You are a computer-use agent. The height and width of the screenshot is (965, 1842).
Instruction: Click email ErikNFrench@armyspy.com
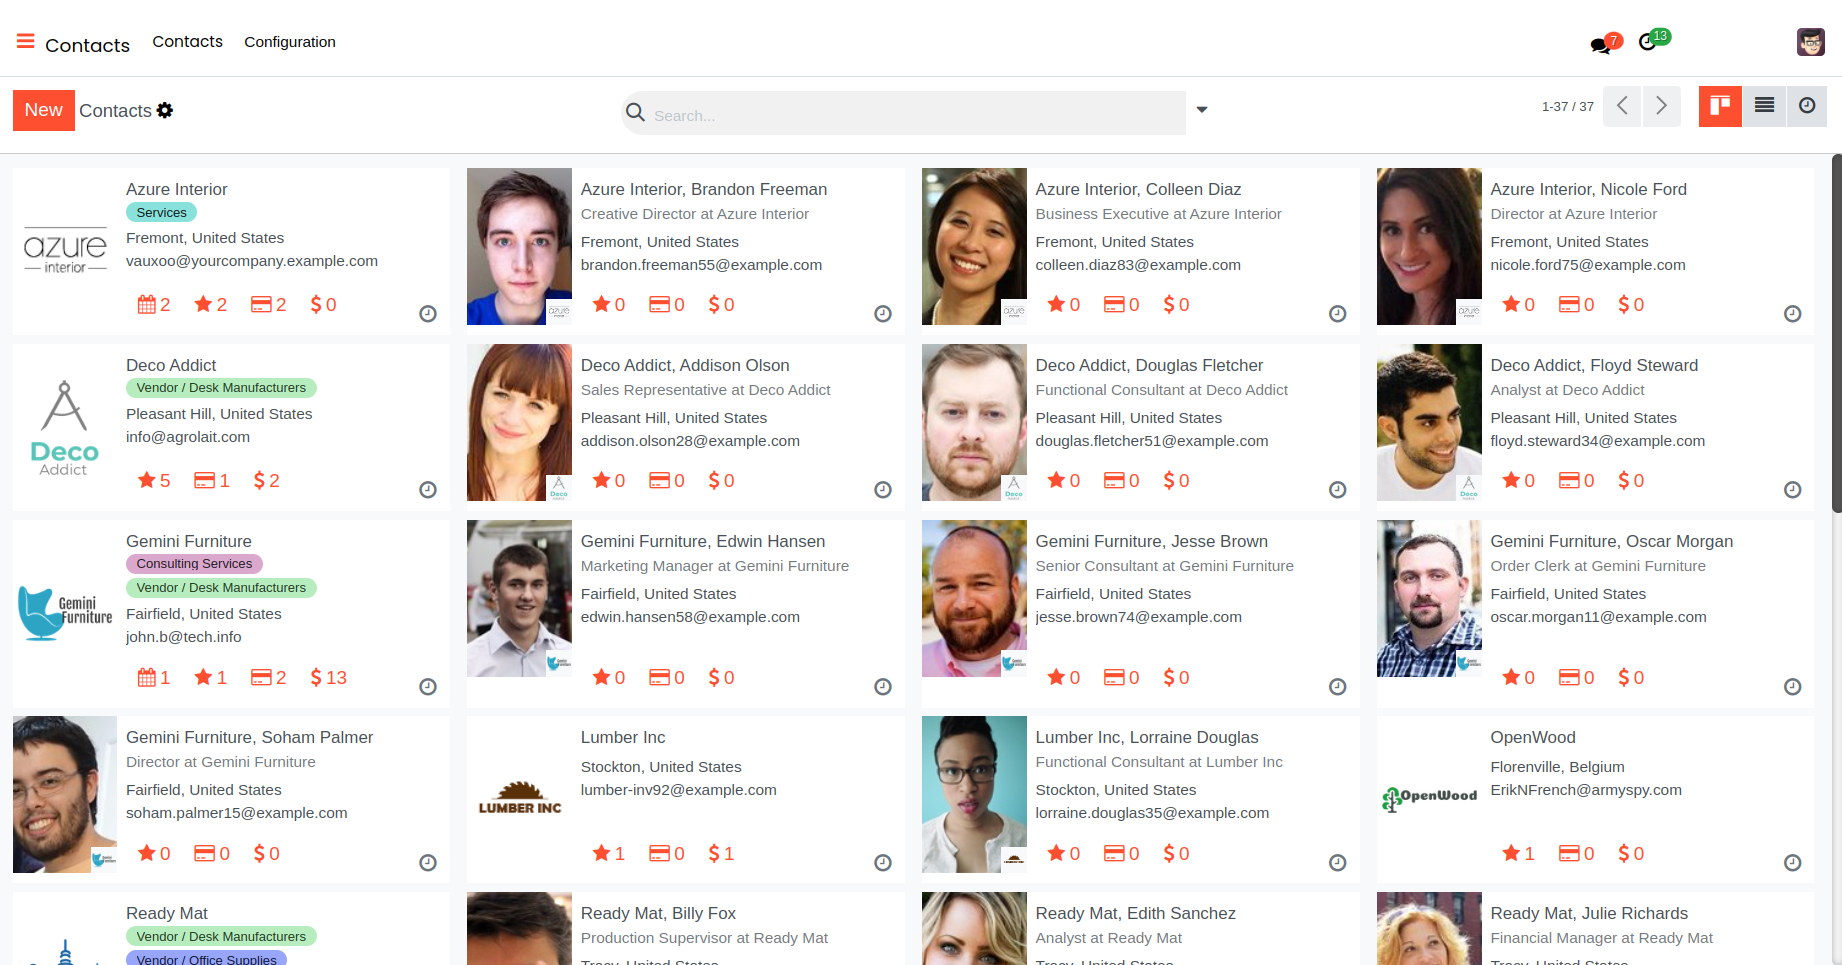coord(1586,790)
